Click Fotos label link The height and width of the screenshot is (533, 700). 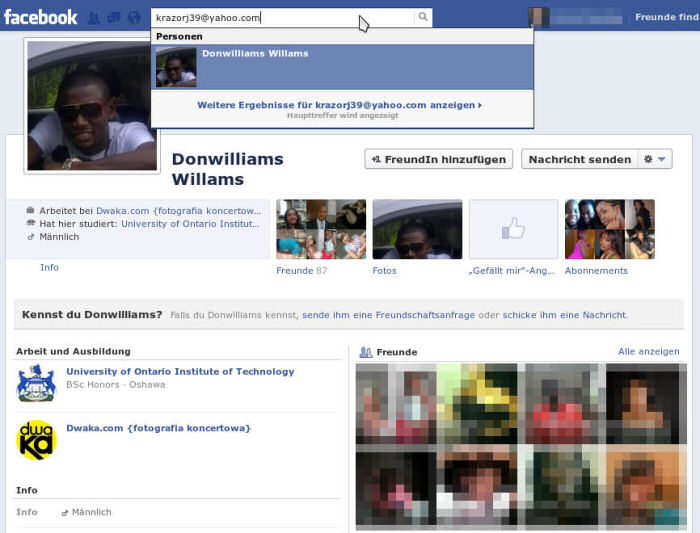[x=384, y=271]
